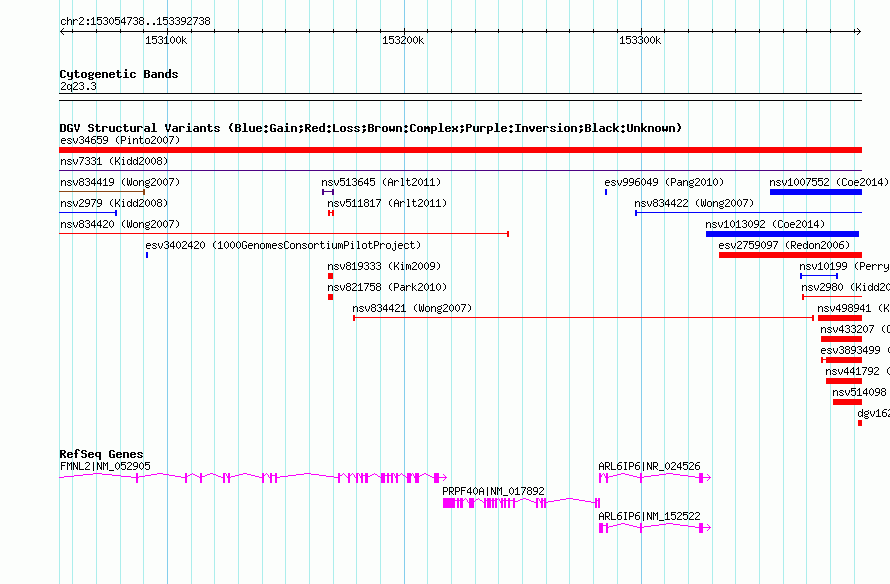Select the 2q23.3 cytogenetic band
Image resolution: width=890 pixels, height=584 pixels.
[460, 97]
